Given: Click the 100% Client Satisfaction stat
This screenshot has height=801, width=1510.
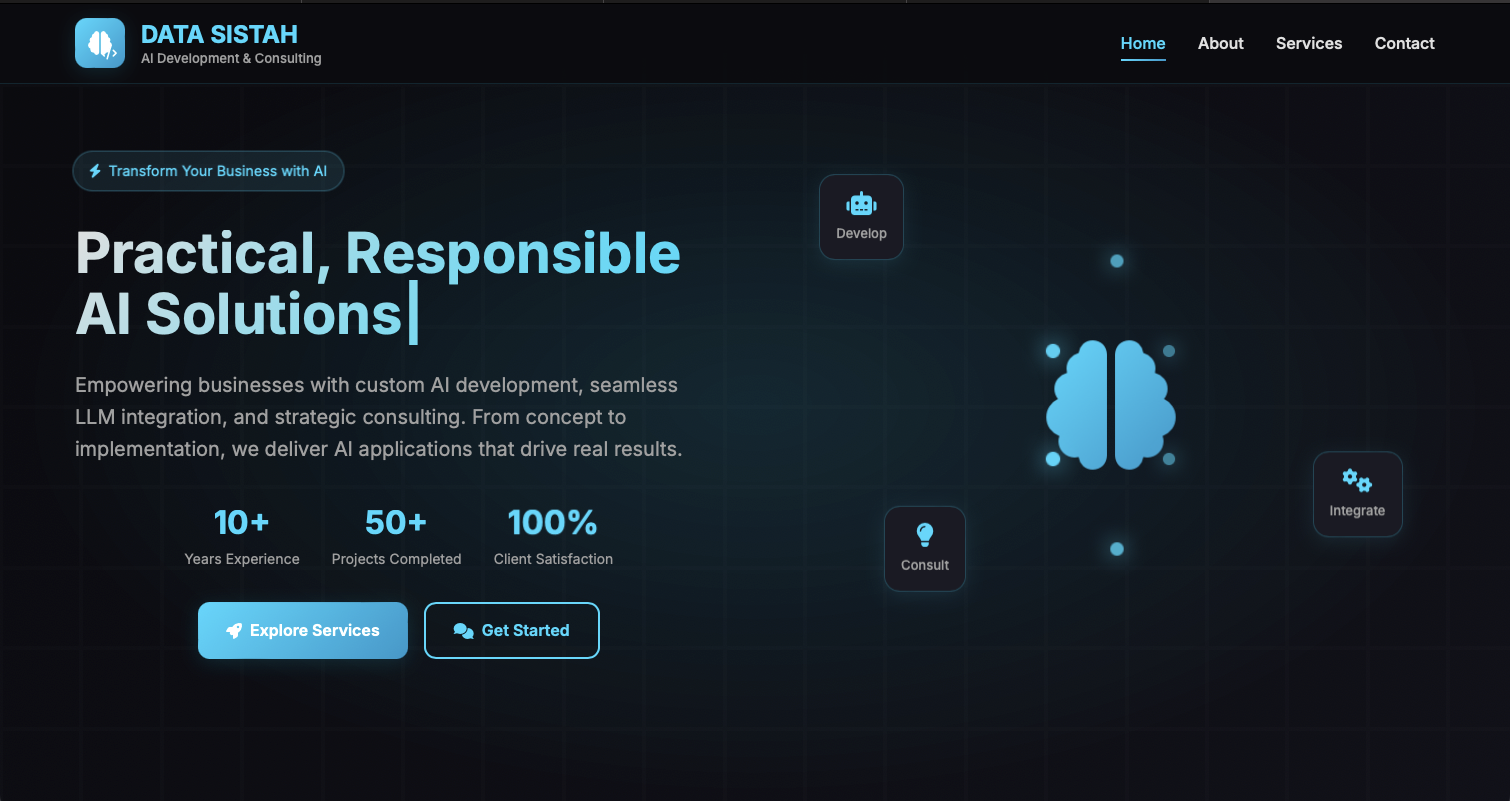Looking at the screenshot, I should (x=553, y=536).
